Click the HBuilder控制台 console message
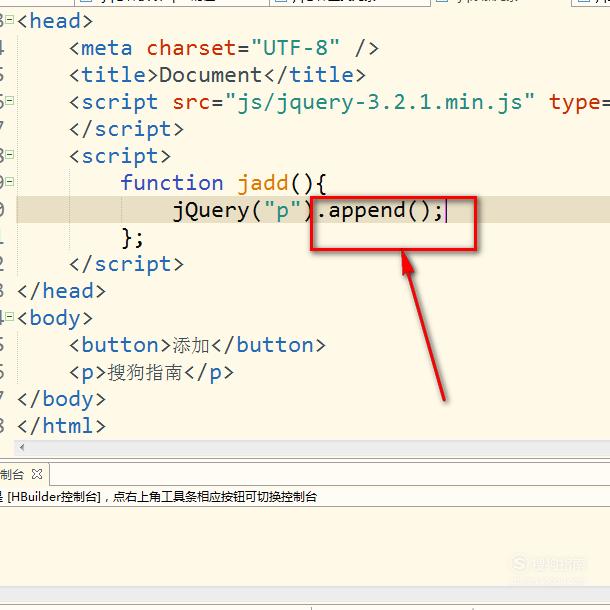Screen dimensions: 610x610 [x=158, y=497]
